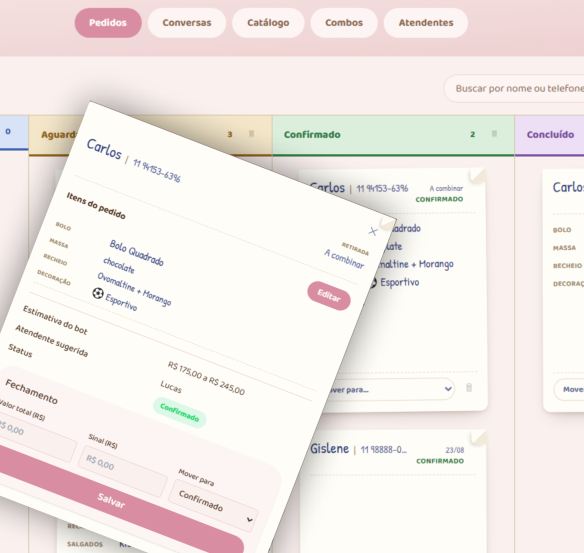Screen dimensions: 584x553
Task: Click the Editar button
Action: (329, 296)
